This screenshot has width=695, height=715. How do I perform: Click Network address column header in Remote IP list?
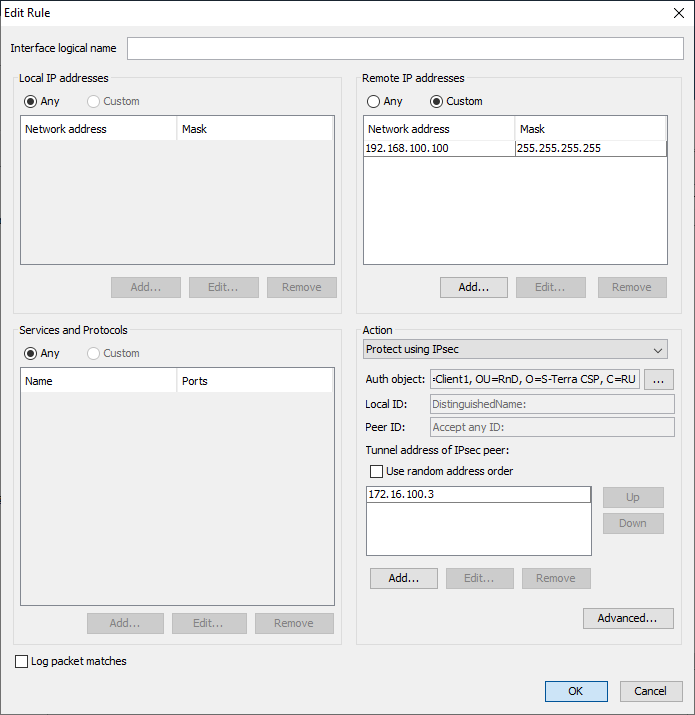point(439,129)
